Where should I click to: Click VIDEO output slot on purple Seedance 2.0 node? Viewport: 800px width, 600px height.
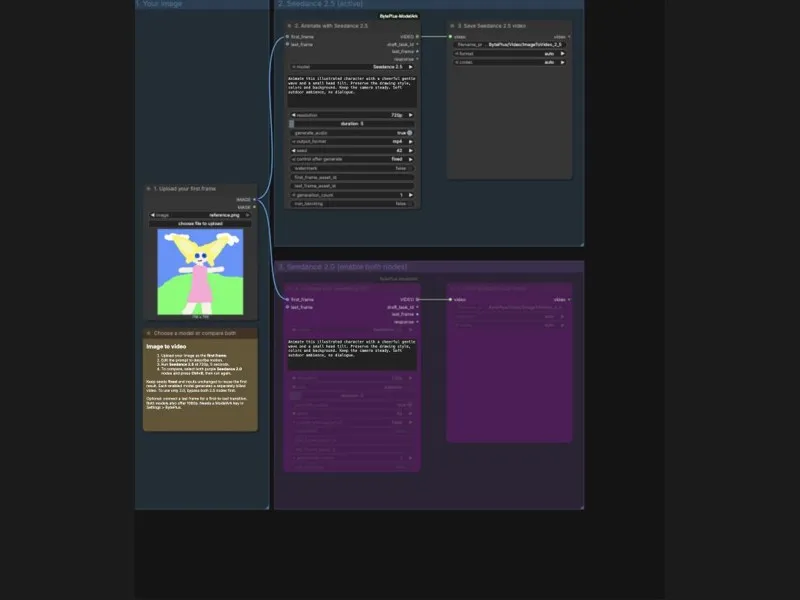417,299
